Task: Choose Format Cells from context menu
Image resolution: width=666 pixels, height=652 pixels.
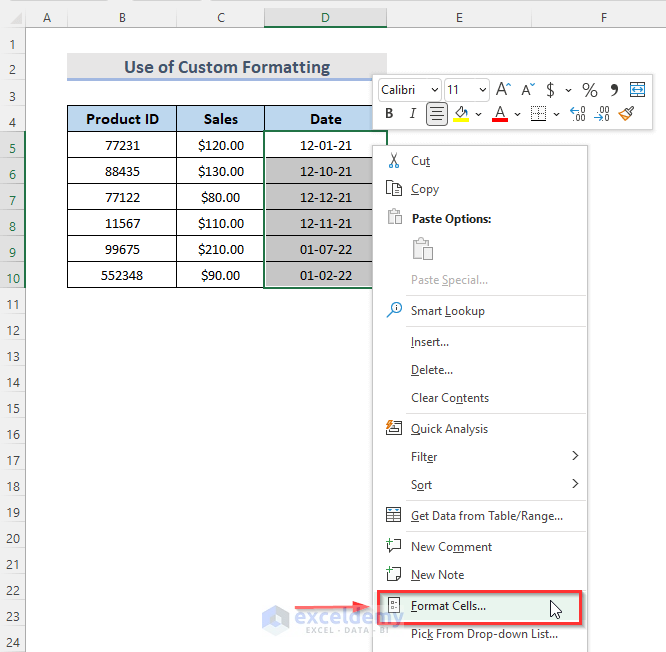Action: coord(448,606)
